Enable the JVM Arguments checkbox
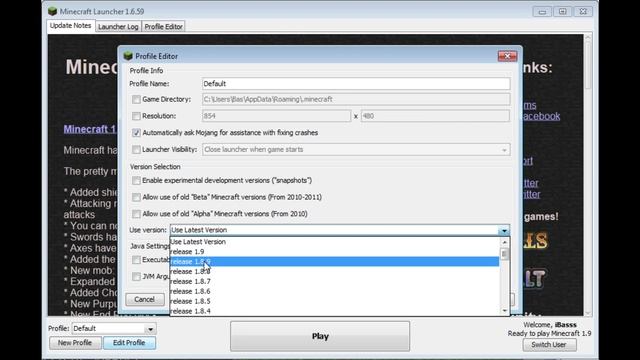640x360 pixels. click(136, 276)
